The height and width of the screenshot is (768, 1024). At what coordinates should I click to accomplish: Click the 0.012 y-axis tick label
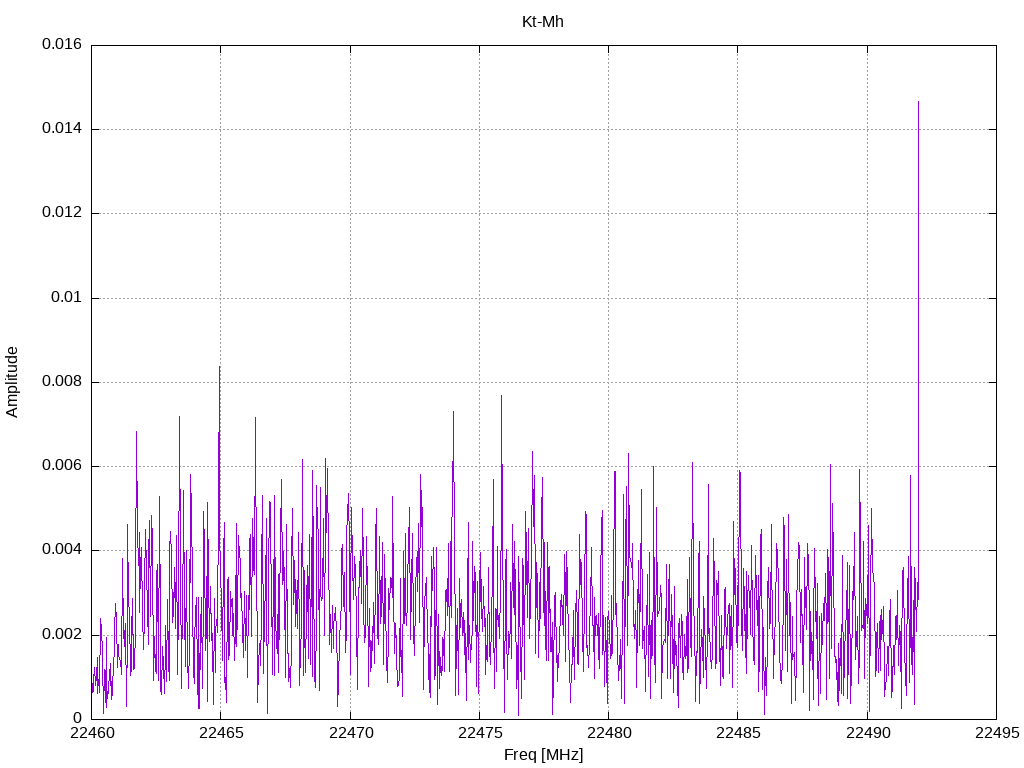tap(62, 213)
